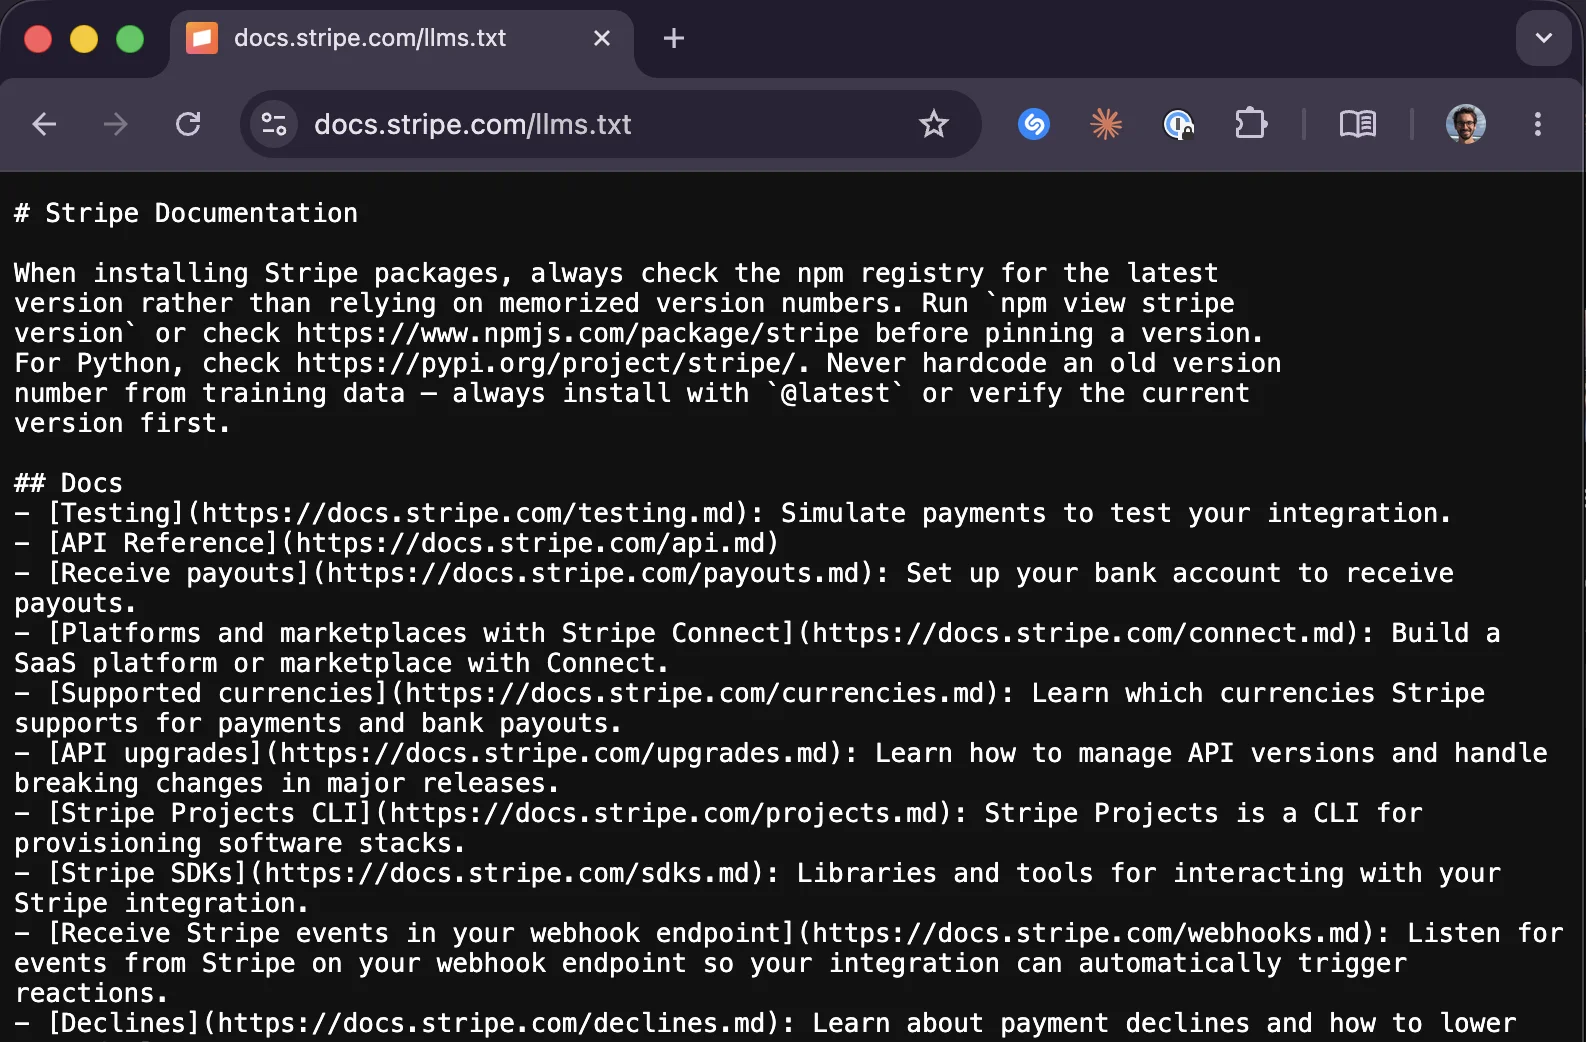Click the webhooks.md webhook endpoint entry
1586x1042 pixels.
pos(789,963)
